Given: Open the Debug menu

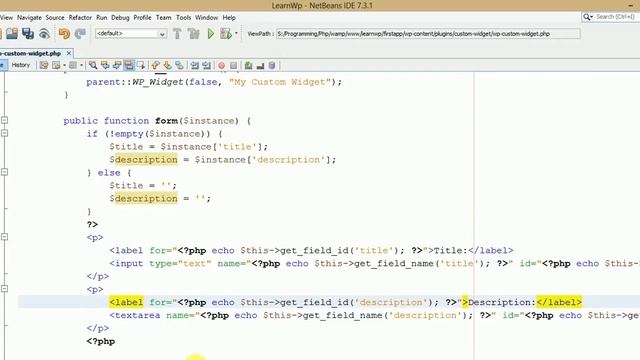Looking at the screenshot, I should coord(120,18).
